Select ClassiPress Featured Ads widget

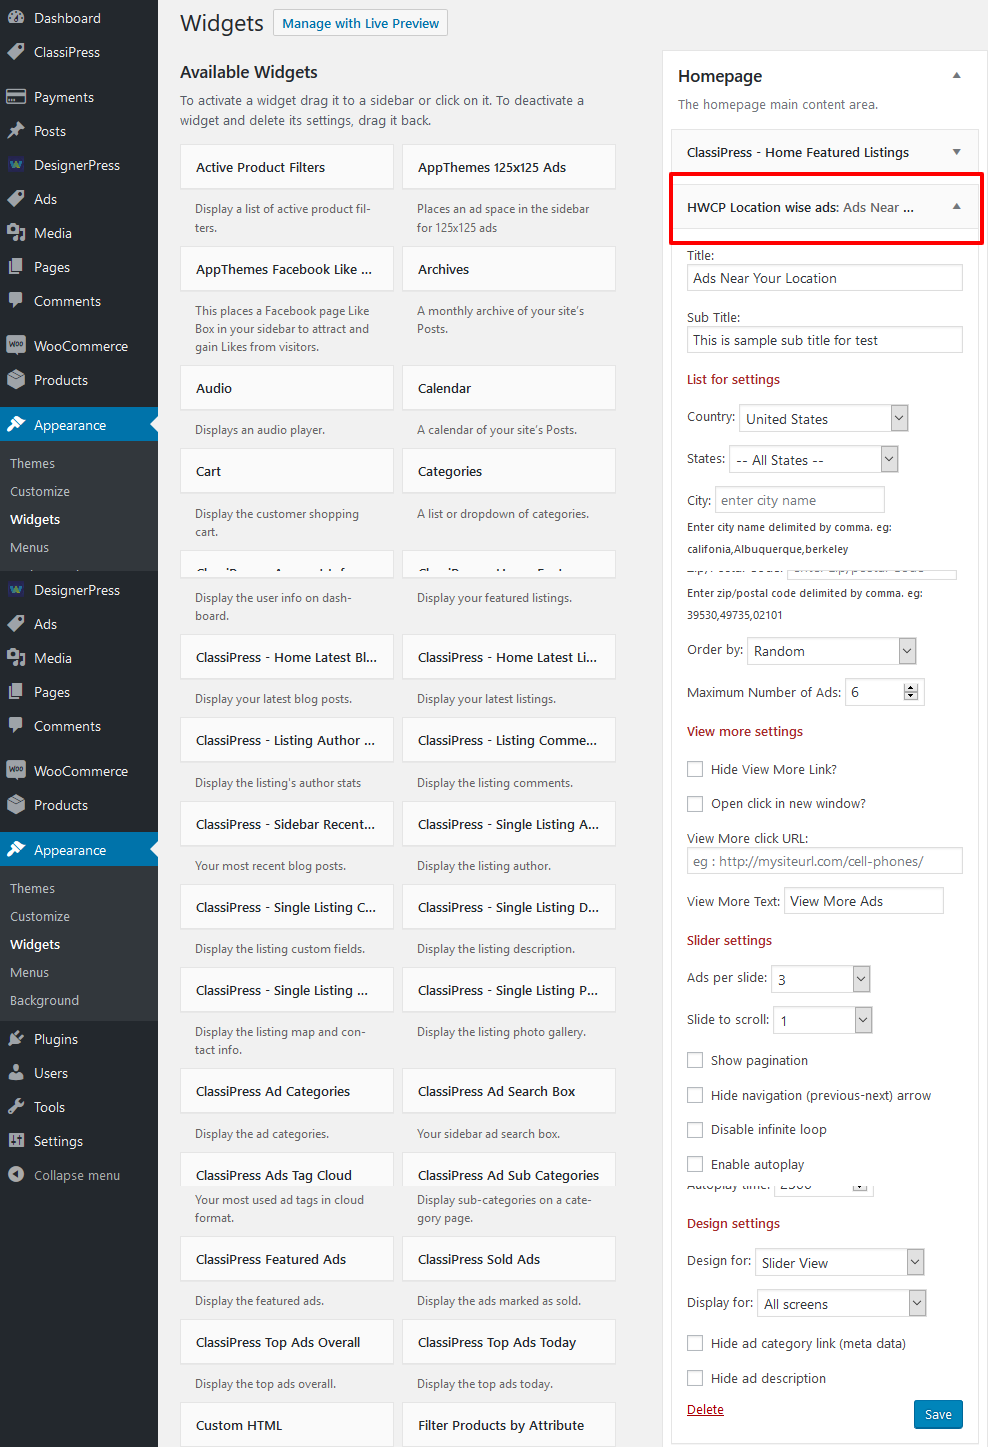pyautogui.click(x=287, y=1259)
